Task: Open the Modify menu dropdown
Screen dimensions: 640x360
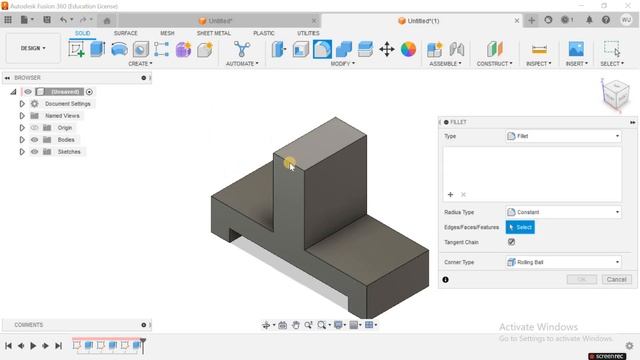Action: (343, 64)
